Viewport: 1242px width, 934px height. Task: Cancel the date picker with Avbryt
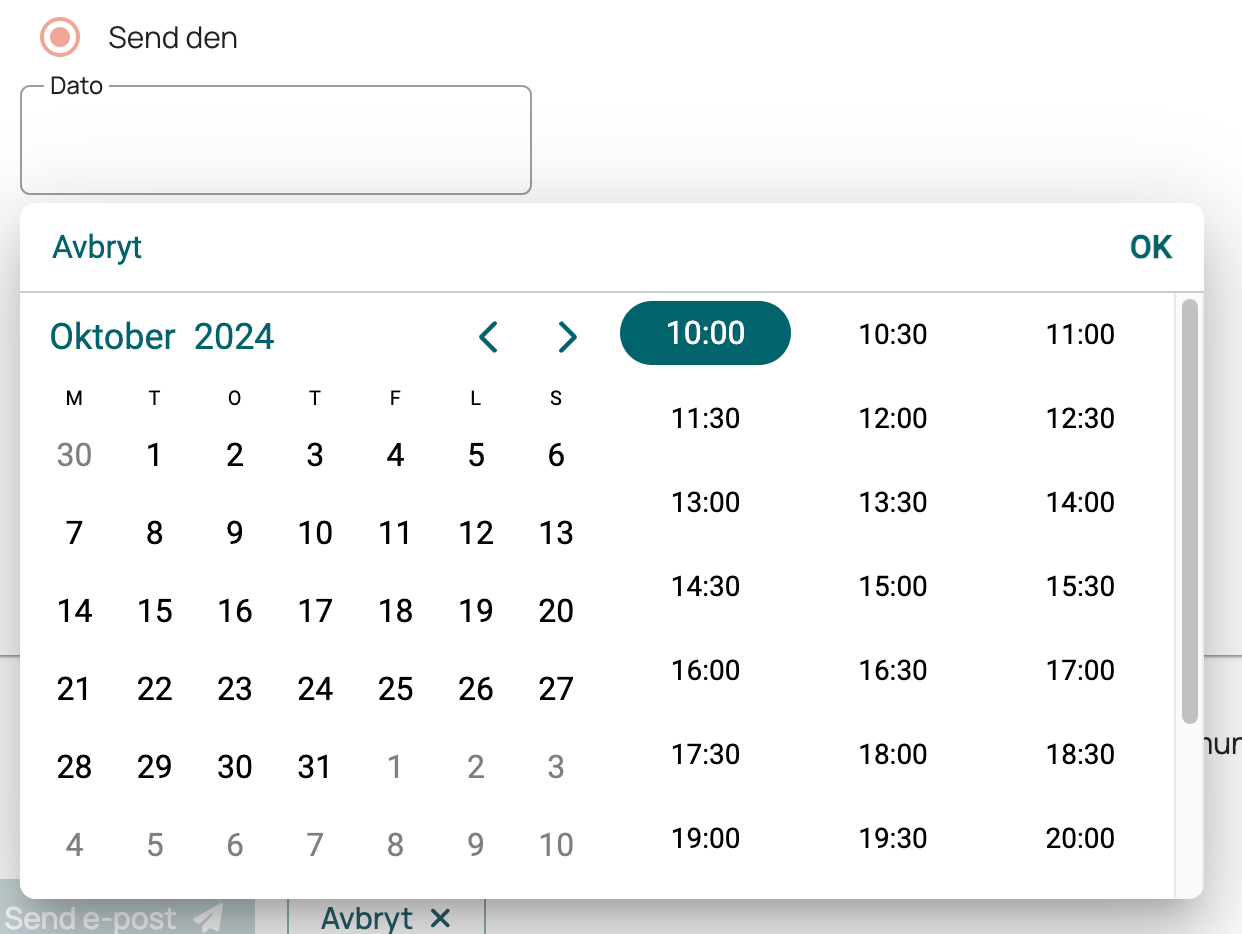coord(97,247)
